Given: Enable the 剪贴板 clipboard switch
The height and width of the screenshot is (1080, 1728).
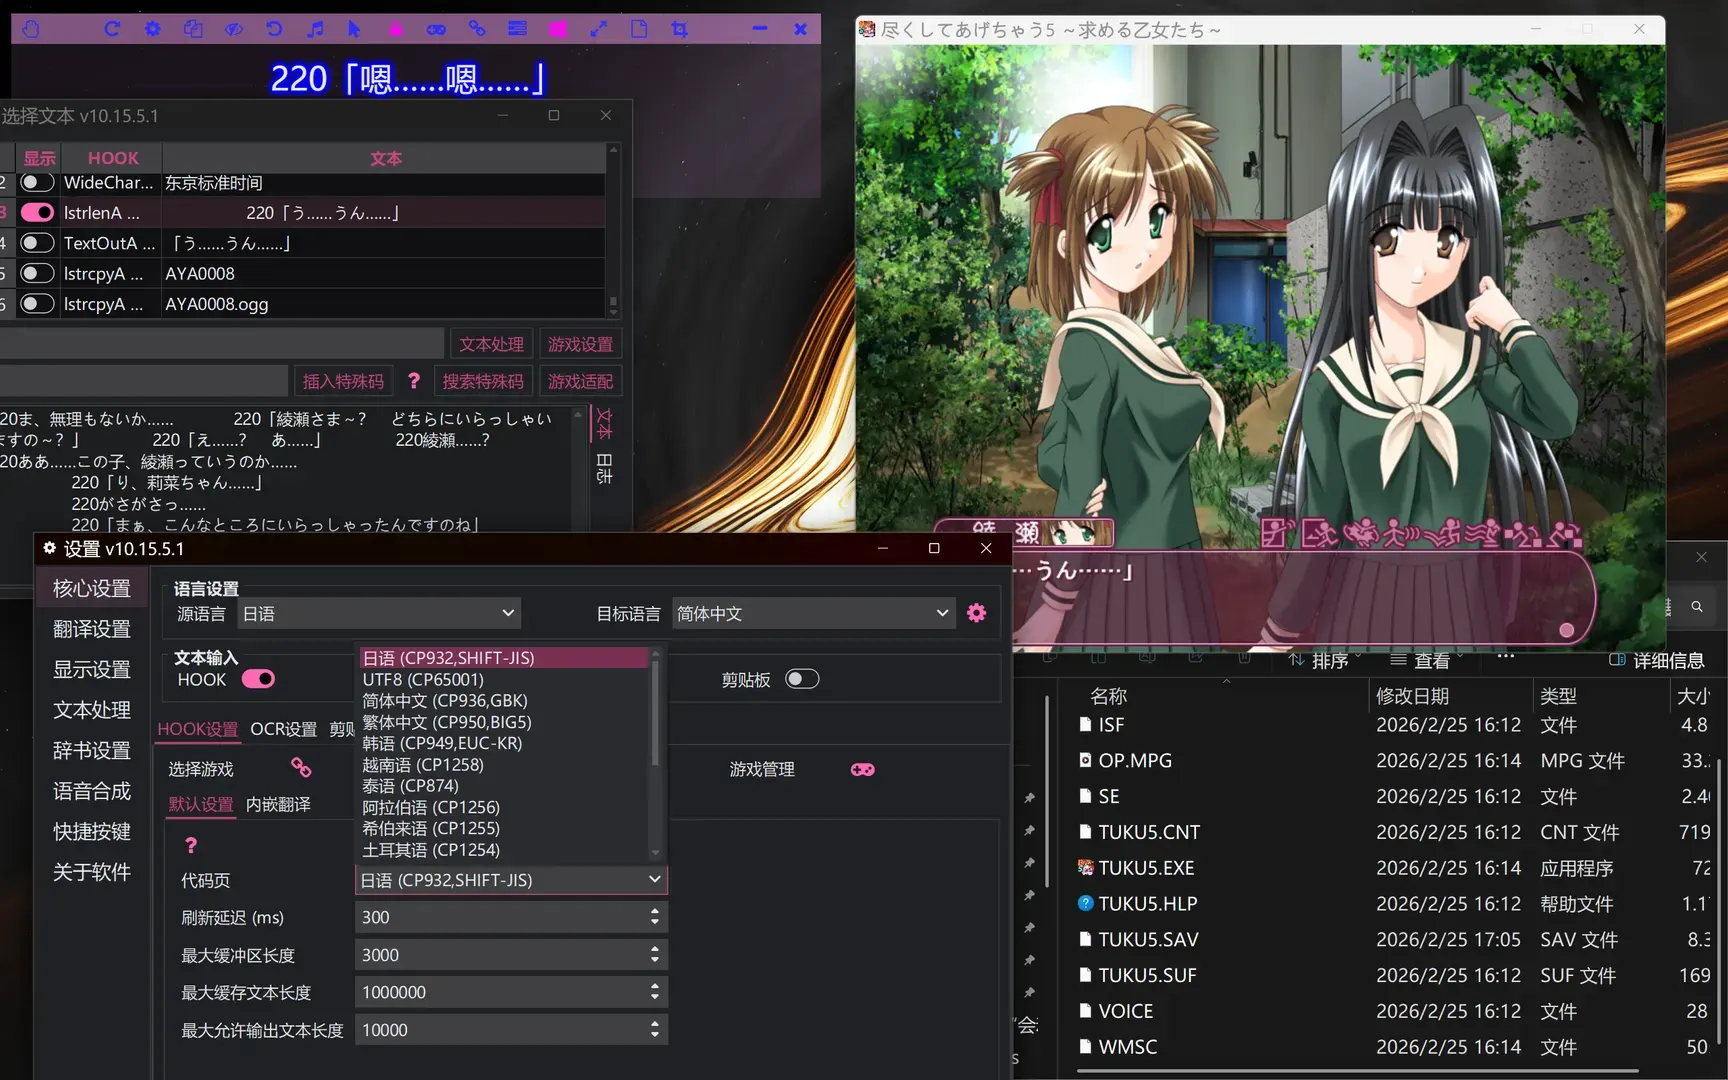Looking at the screenshot, I should pos(802,679).
